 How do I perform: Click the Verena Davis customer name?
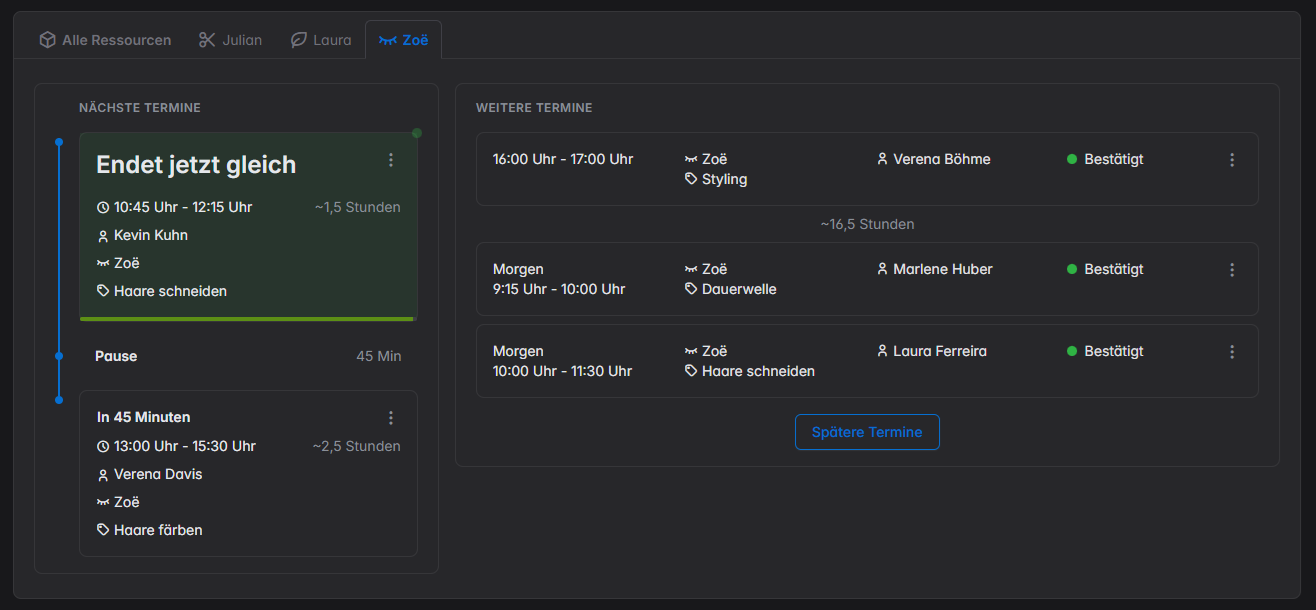158,475
